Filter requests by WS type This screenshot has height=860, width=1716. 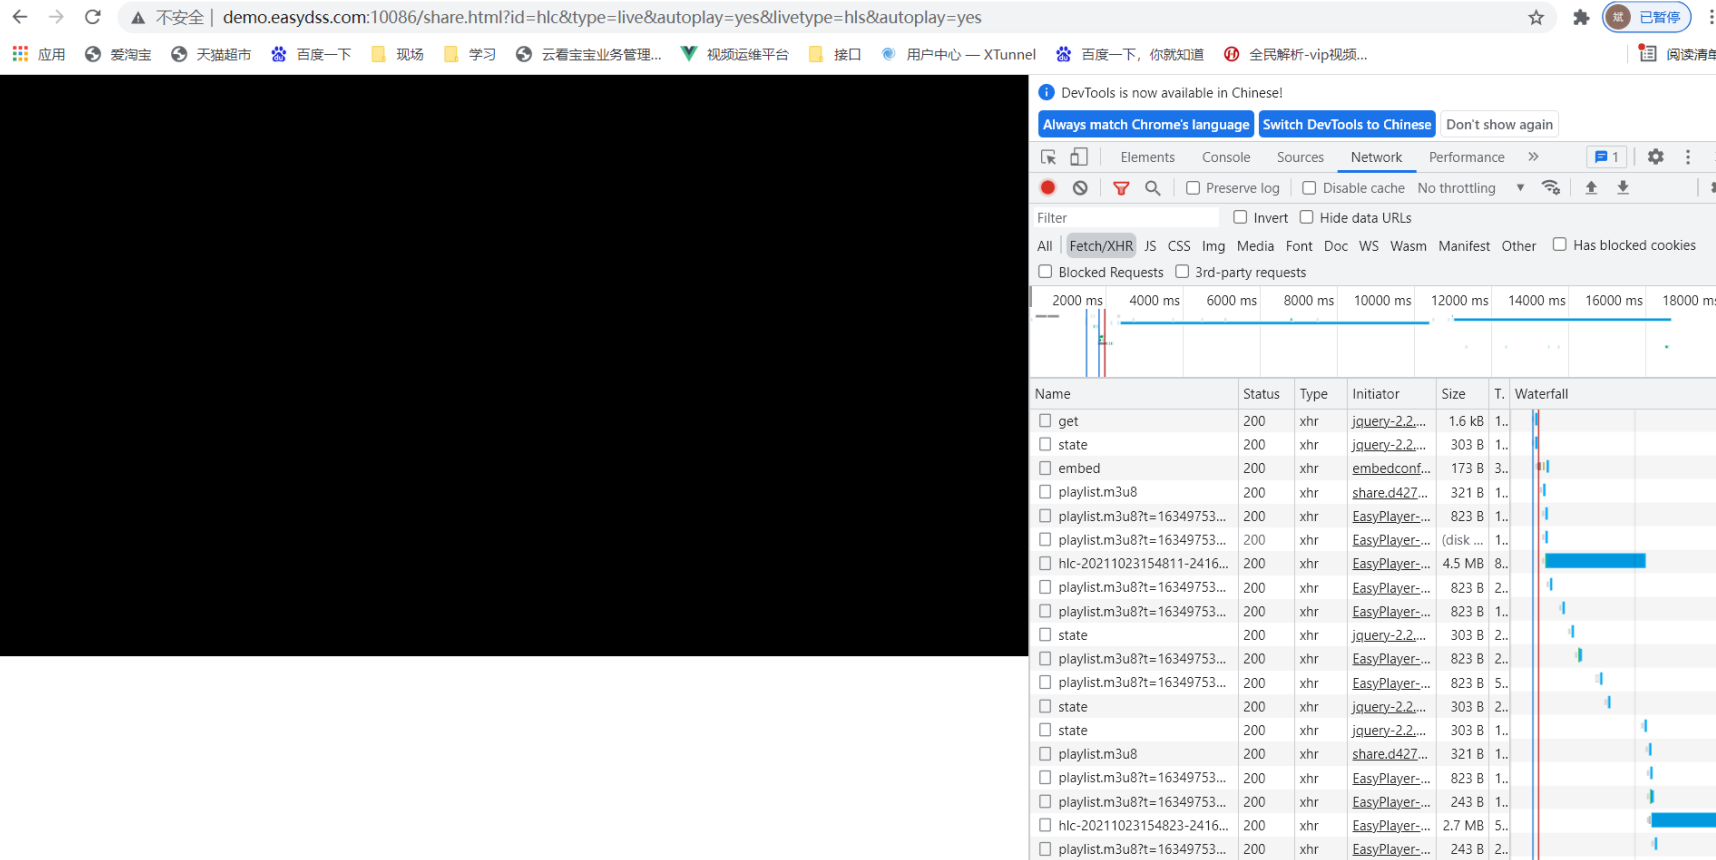(1369, 246)
